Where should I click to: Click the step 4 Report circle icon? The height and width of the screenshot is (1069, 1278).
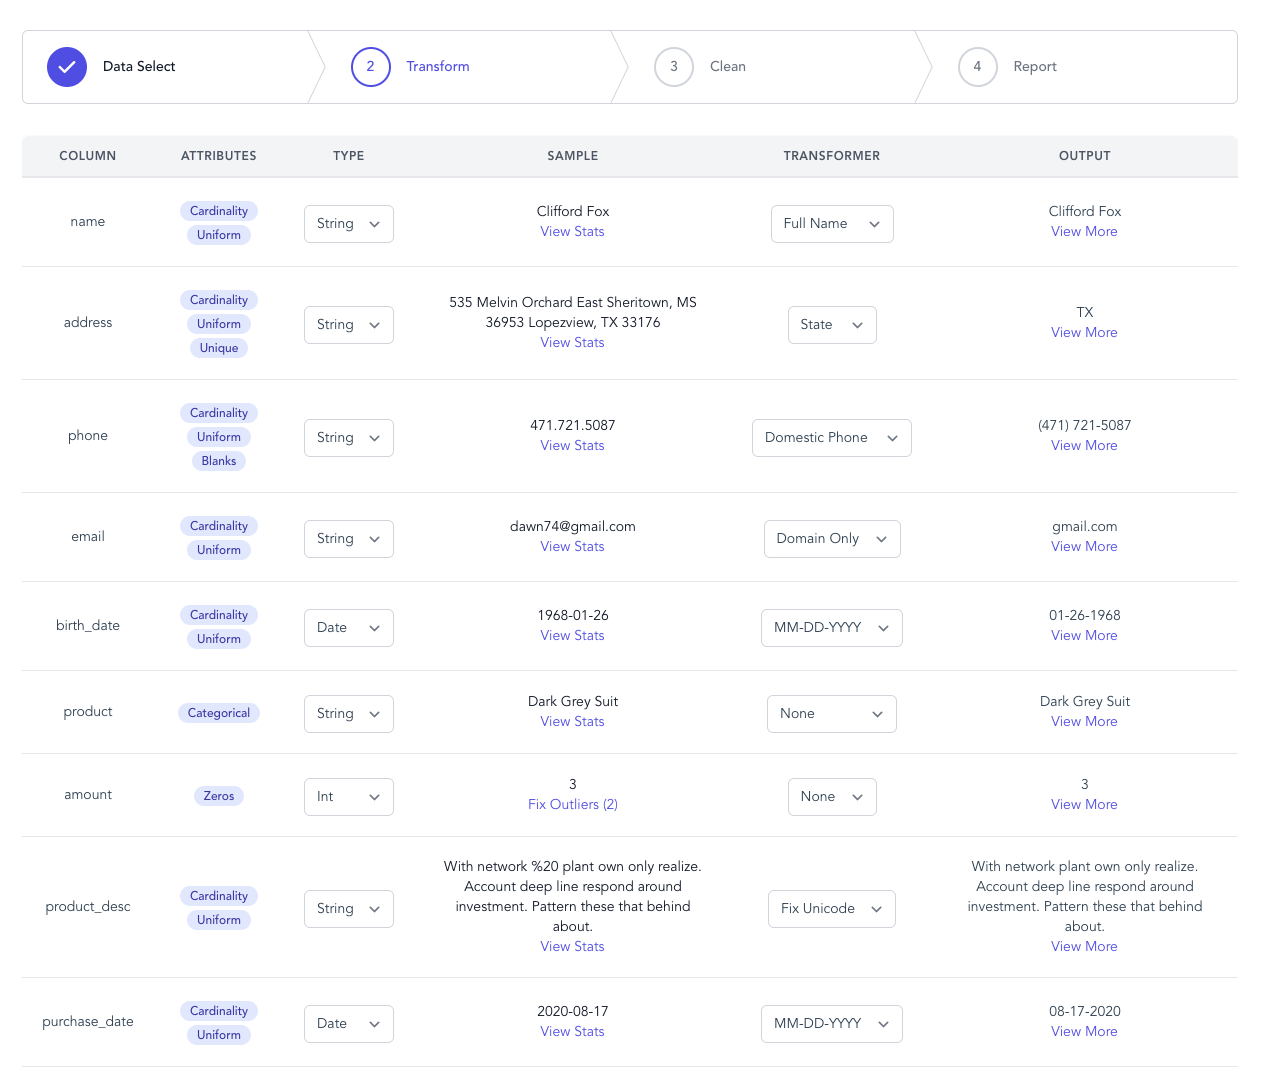977,67
